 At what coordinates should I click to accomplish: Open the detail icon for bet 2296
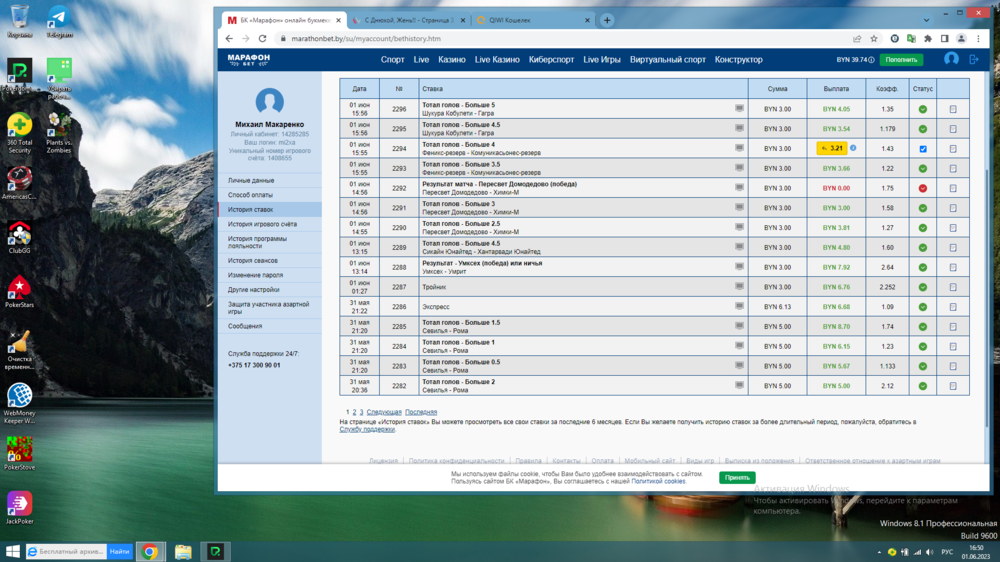click(x=953, y=109)
